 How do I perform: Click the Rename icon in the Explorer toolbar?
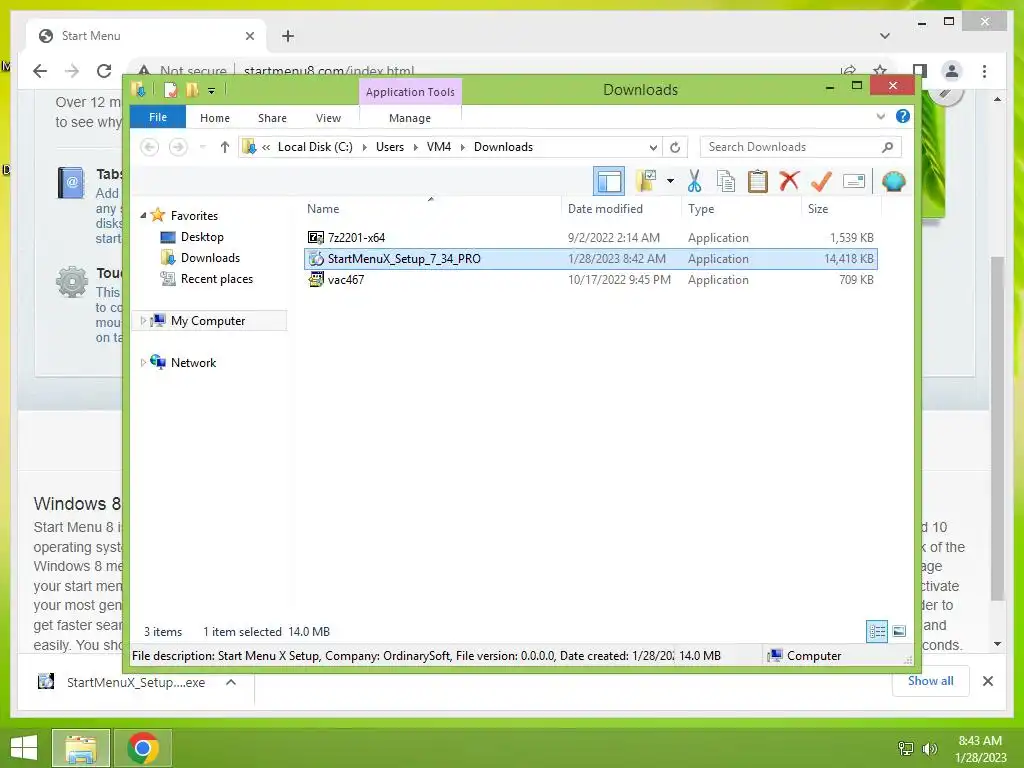point(854,181)
